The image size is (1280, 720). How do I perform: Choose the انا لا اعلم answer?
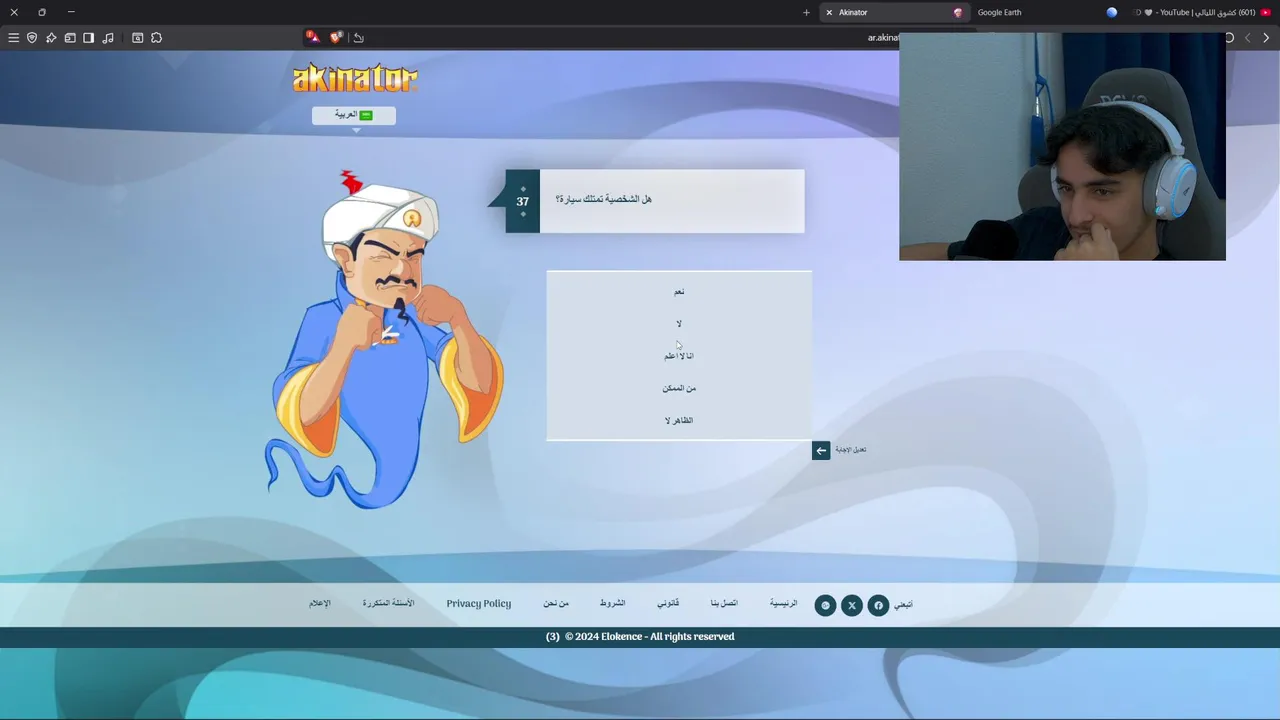pos(679,356)
